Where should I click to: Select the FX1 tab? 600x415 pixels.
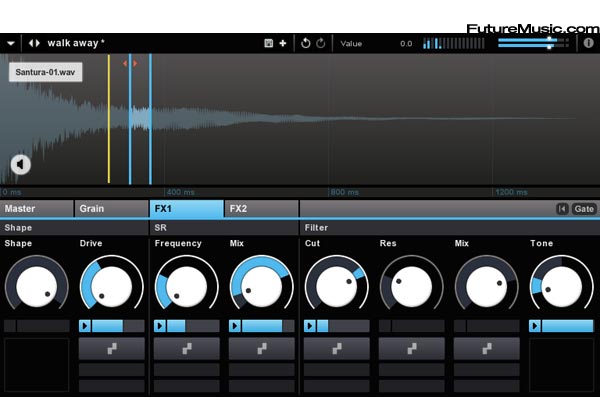point(187,209)
